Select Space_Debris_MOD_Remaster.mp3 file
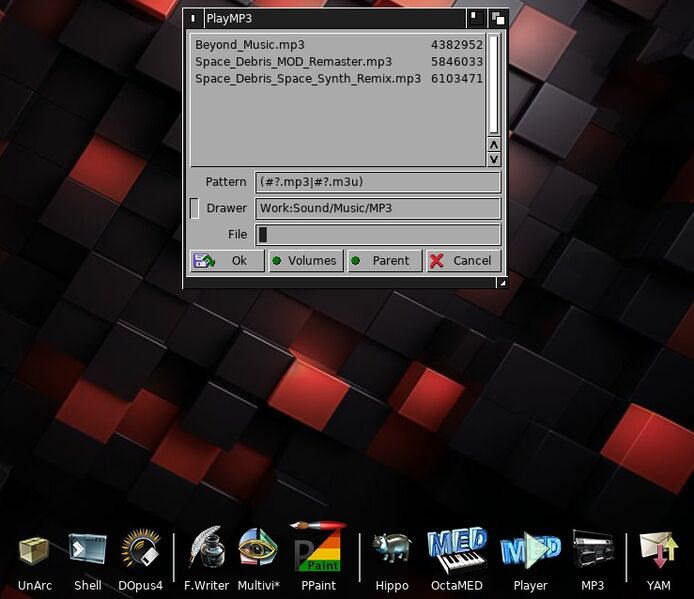This screenshot has height=599, width=694. click(x=293, y=61)
